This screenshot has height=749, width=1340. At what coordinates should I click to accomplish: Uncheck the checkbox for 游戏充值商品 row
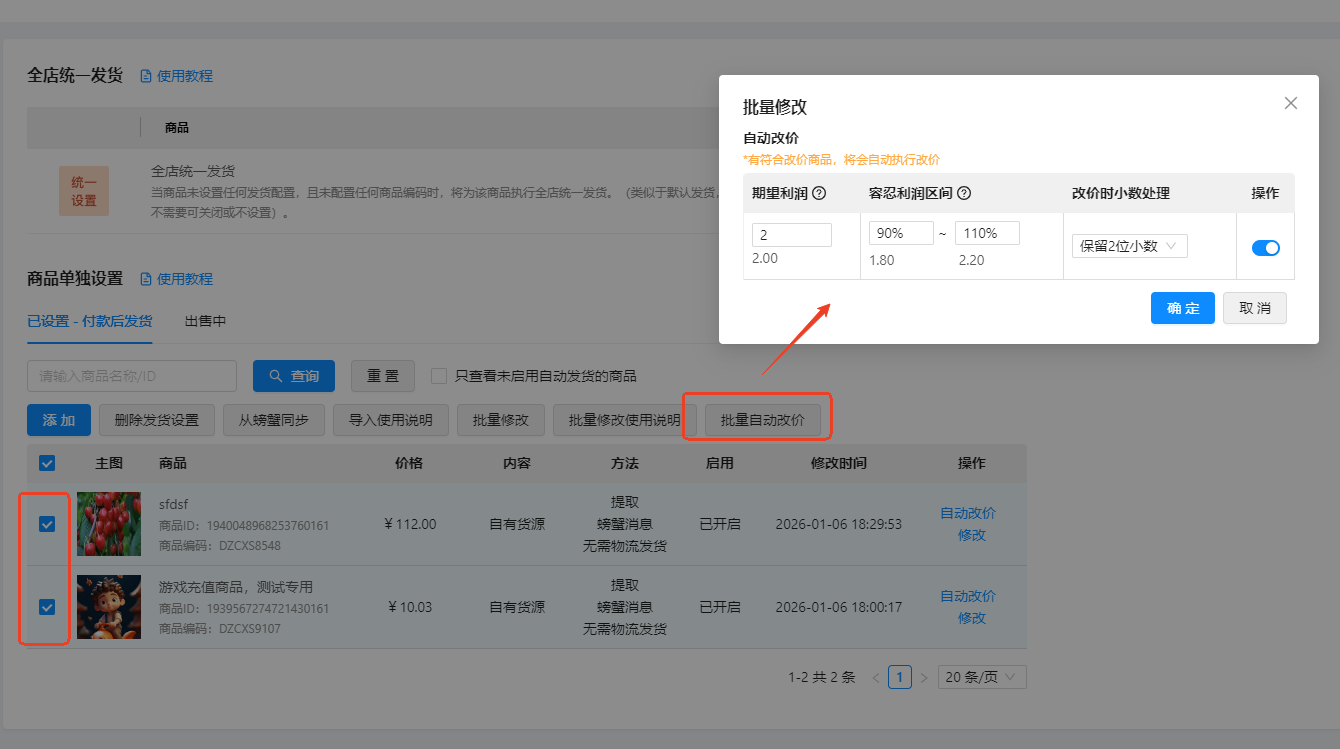pyautogui.click(x=47, y=607)
